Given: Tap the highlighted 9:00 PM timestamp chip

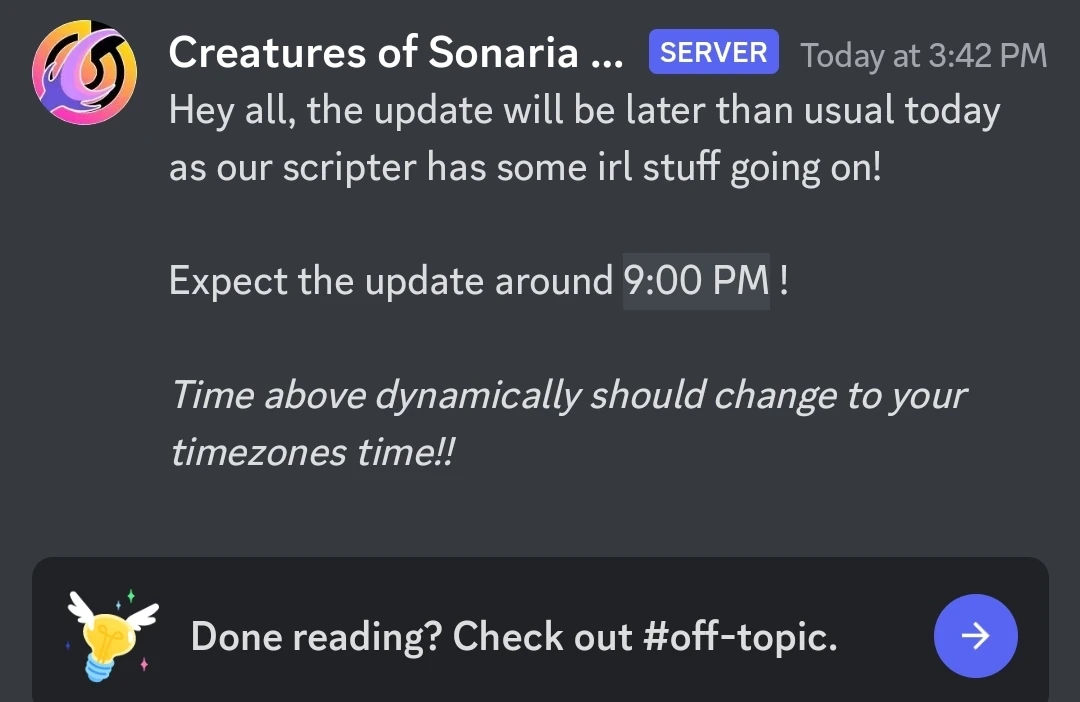Looking at the screenshot, I should click(695, 281).
